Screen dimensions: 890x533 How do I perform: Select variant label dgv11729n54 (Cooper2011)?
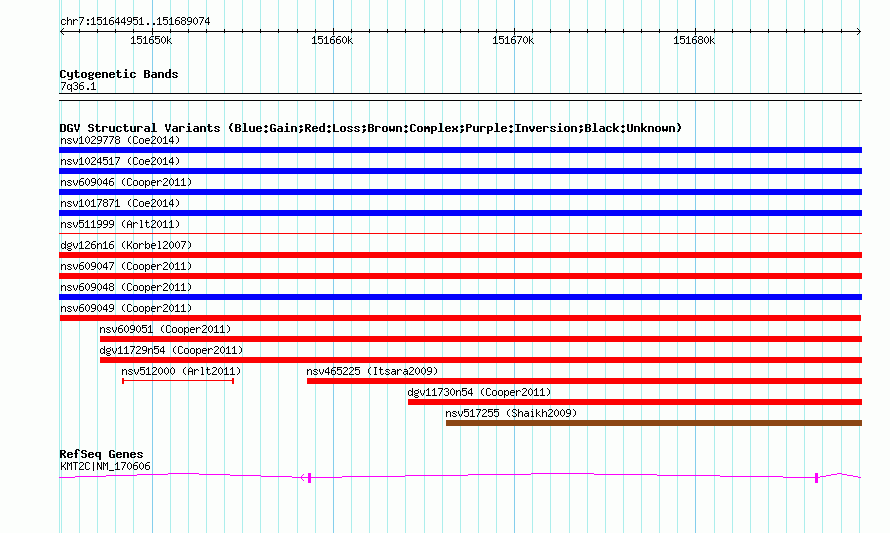(171, 350)
